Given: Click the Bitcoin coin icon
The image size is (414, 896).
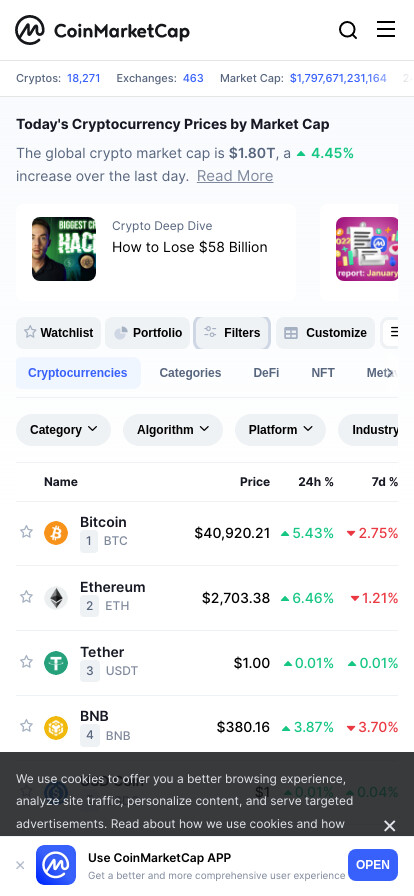Looking at the screenshot, I should pyautogui.click(x=56, y=533).
